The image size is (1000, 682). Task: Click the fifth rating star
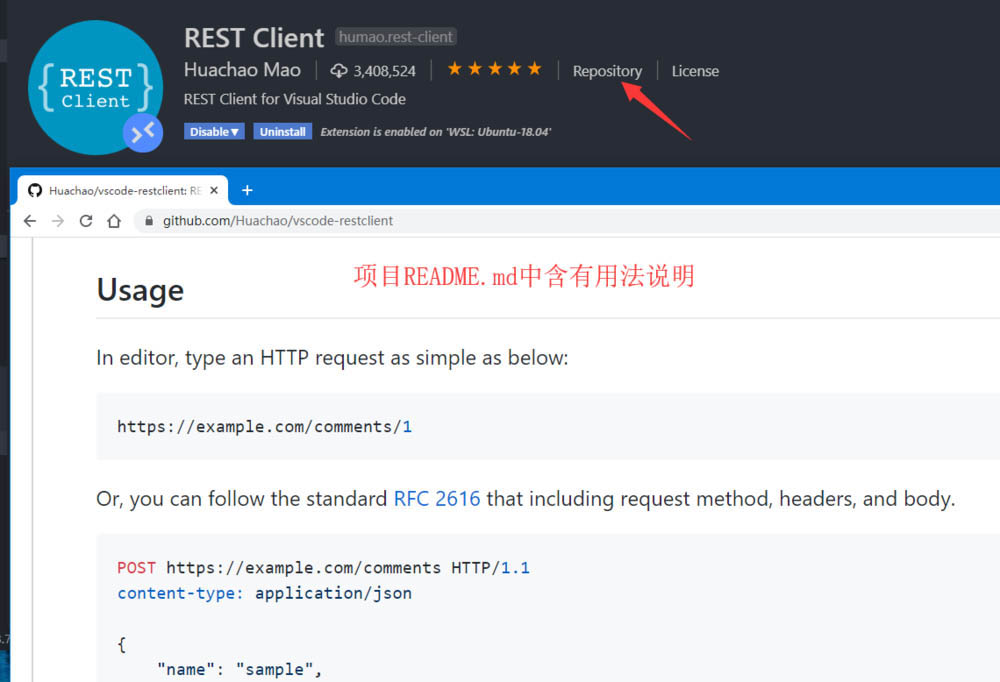537,70
